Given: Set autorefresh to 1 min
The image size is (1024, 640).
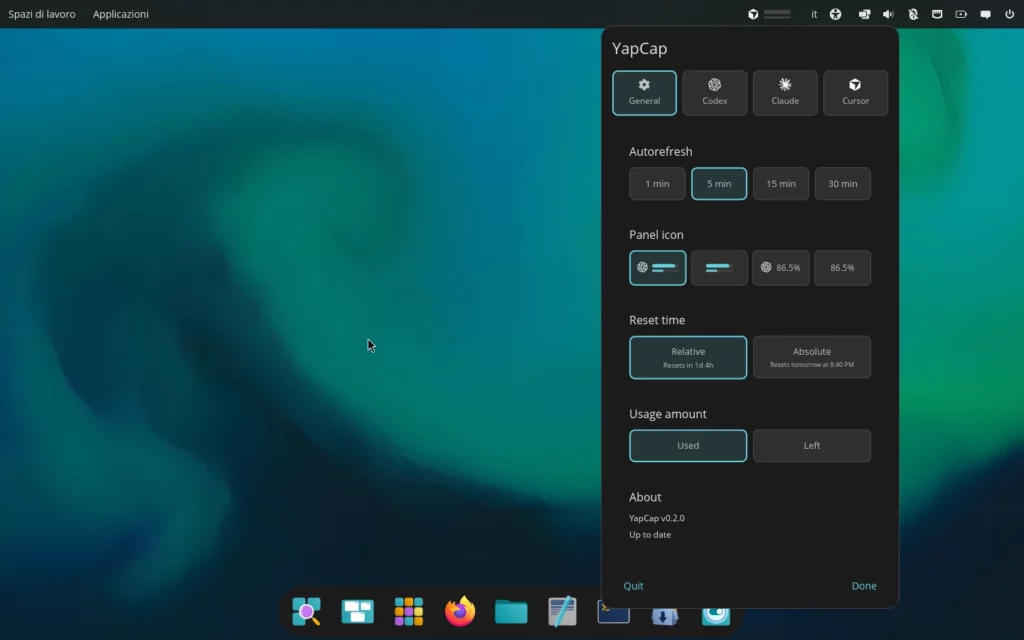Looking at the screenshot, I should 657,184.
